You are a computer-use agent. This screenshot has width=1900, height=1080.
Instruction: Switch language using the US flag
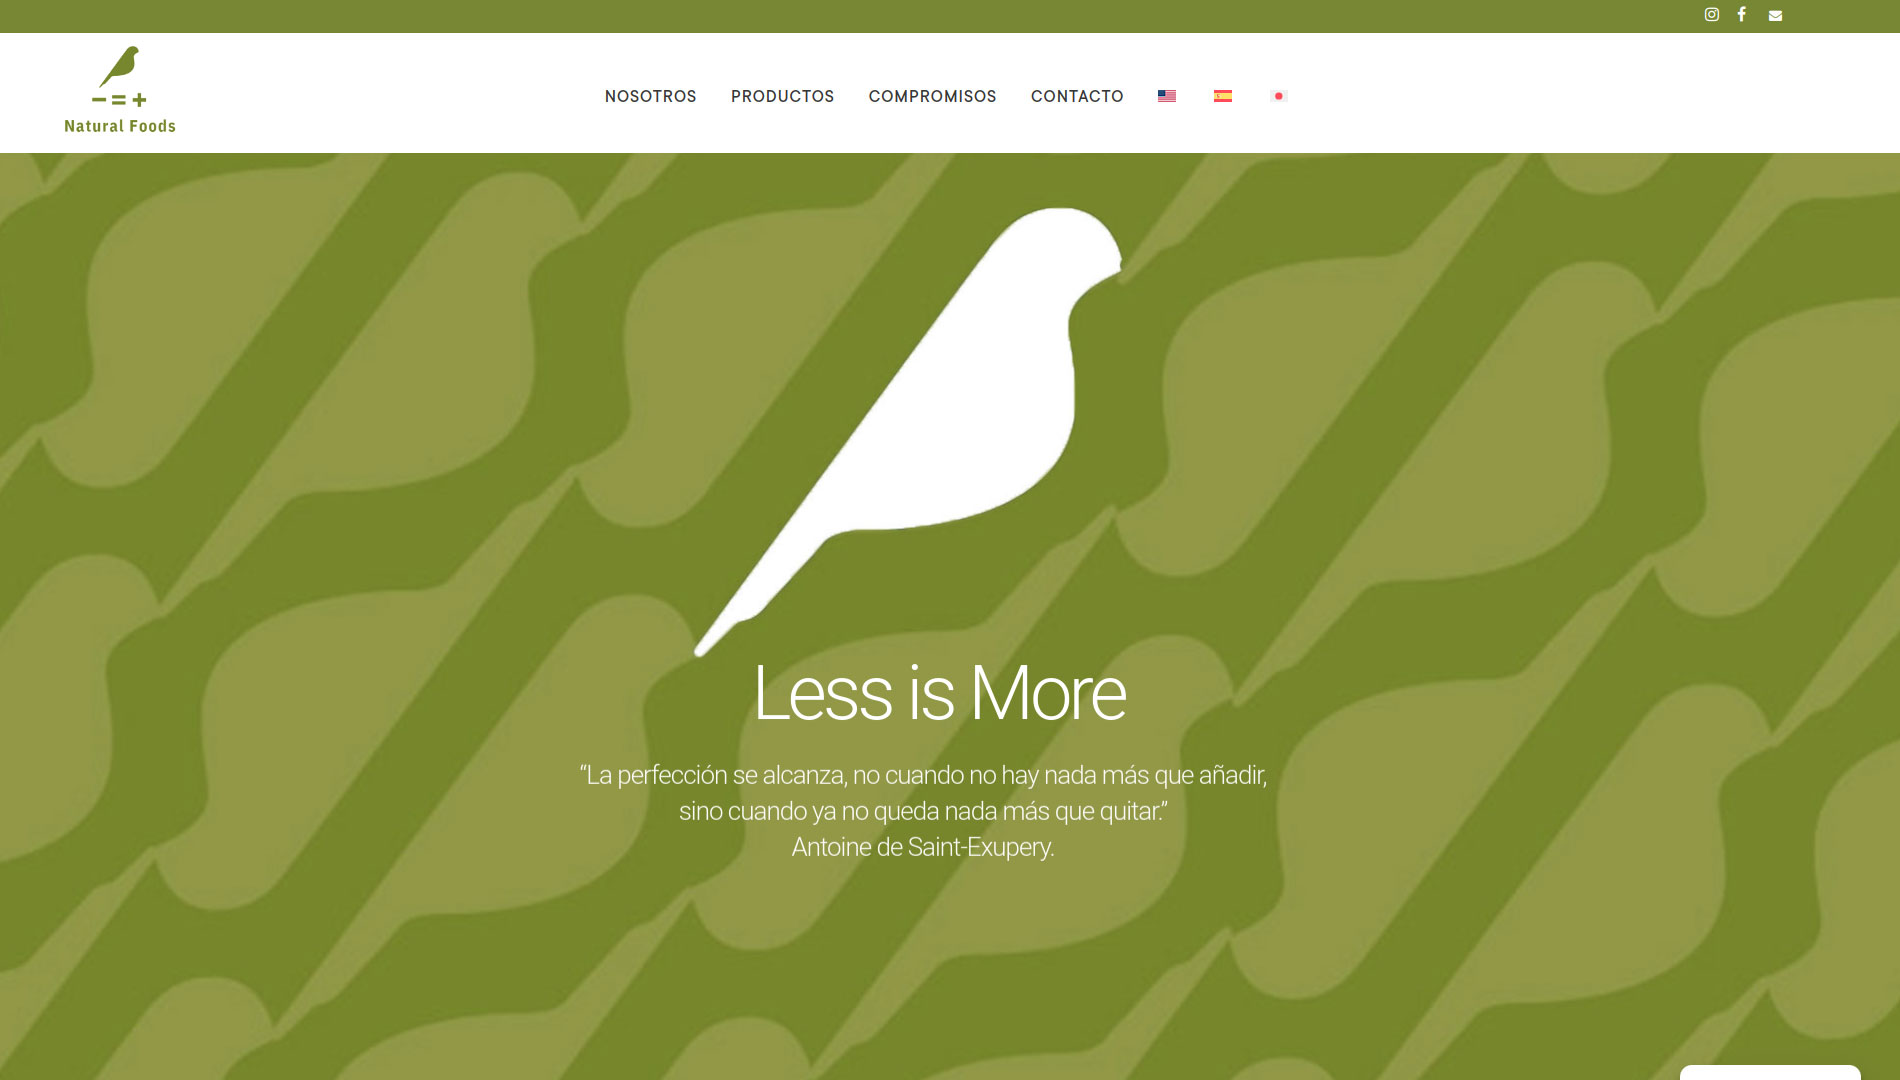coord(1167,96)
